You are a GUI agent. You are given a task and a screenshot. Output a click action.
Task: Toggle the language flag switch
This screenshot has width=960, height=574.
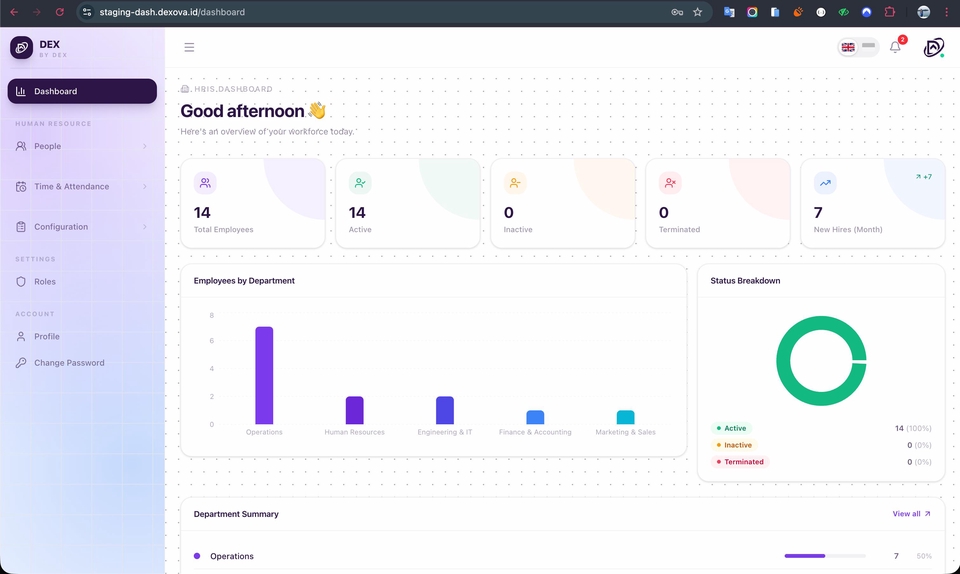tap(858, 47)
